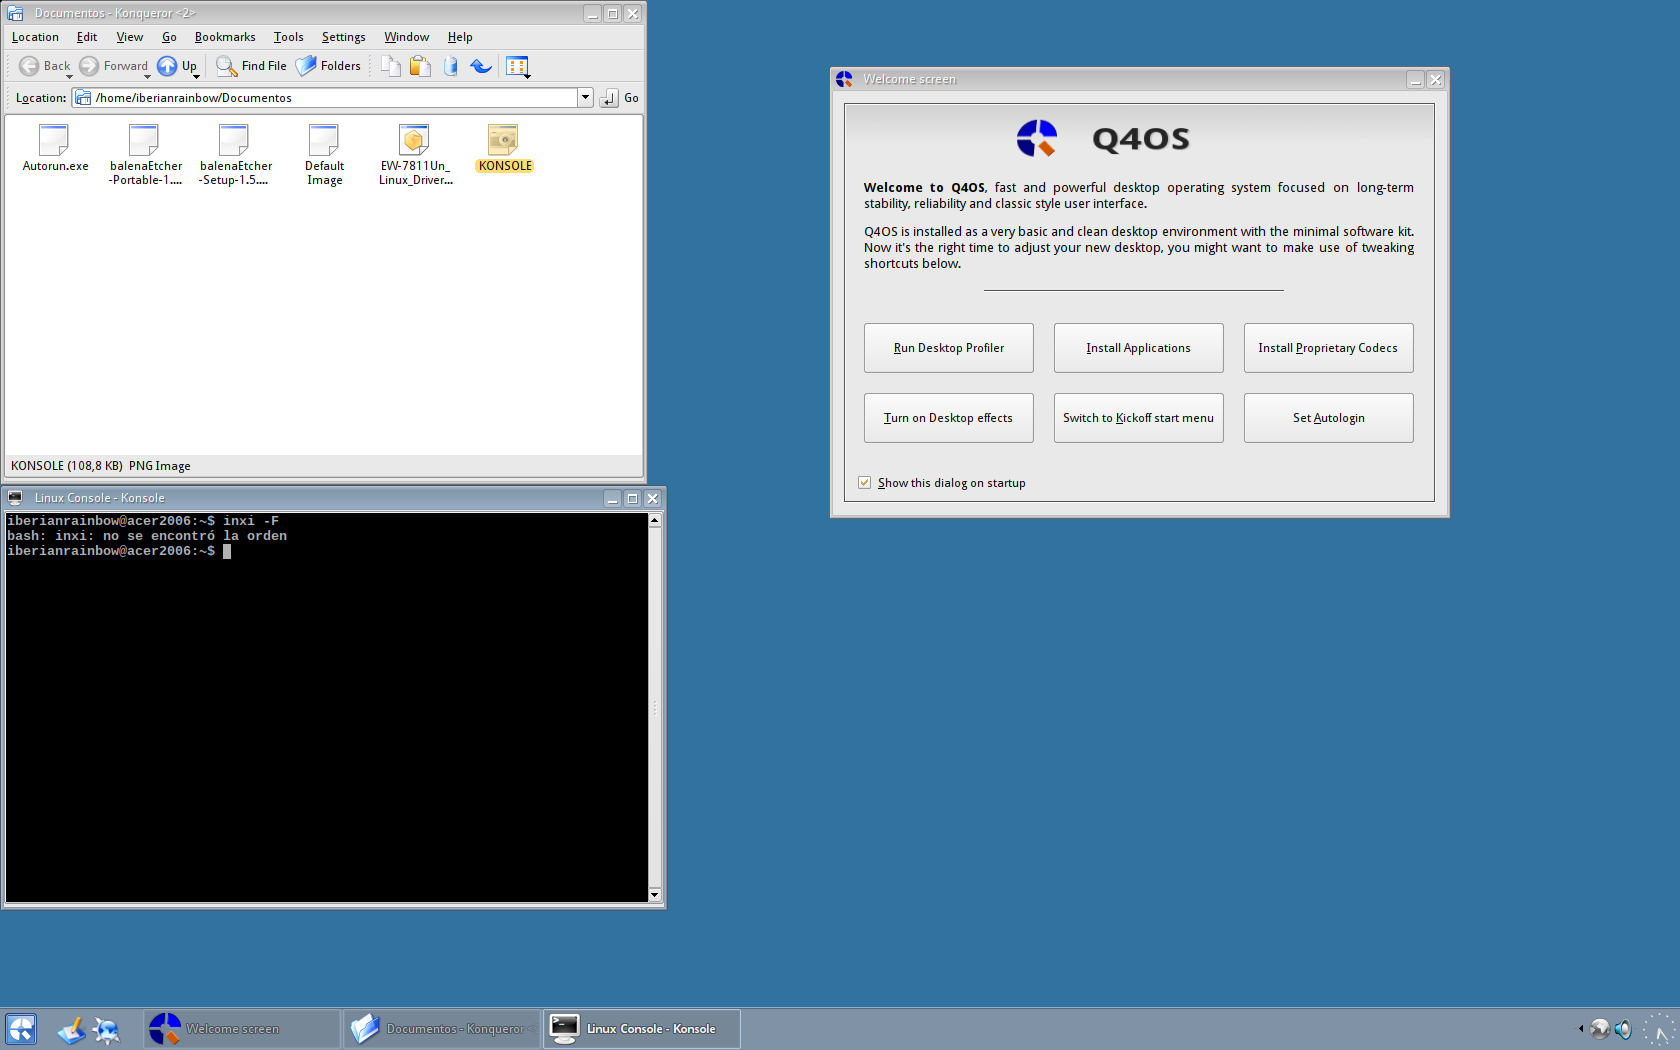Expand the Forward history dropdown arrow
Image resolution: width=1680 pixels, height=1050 pixels.
pos(147,76)
